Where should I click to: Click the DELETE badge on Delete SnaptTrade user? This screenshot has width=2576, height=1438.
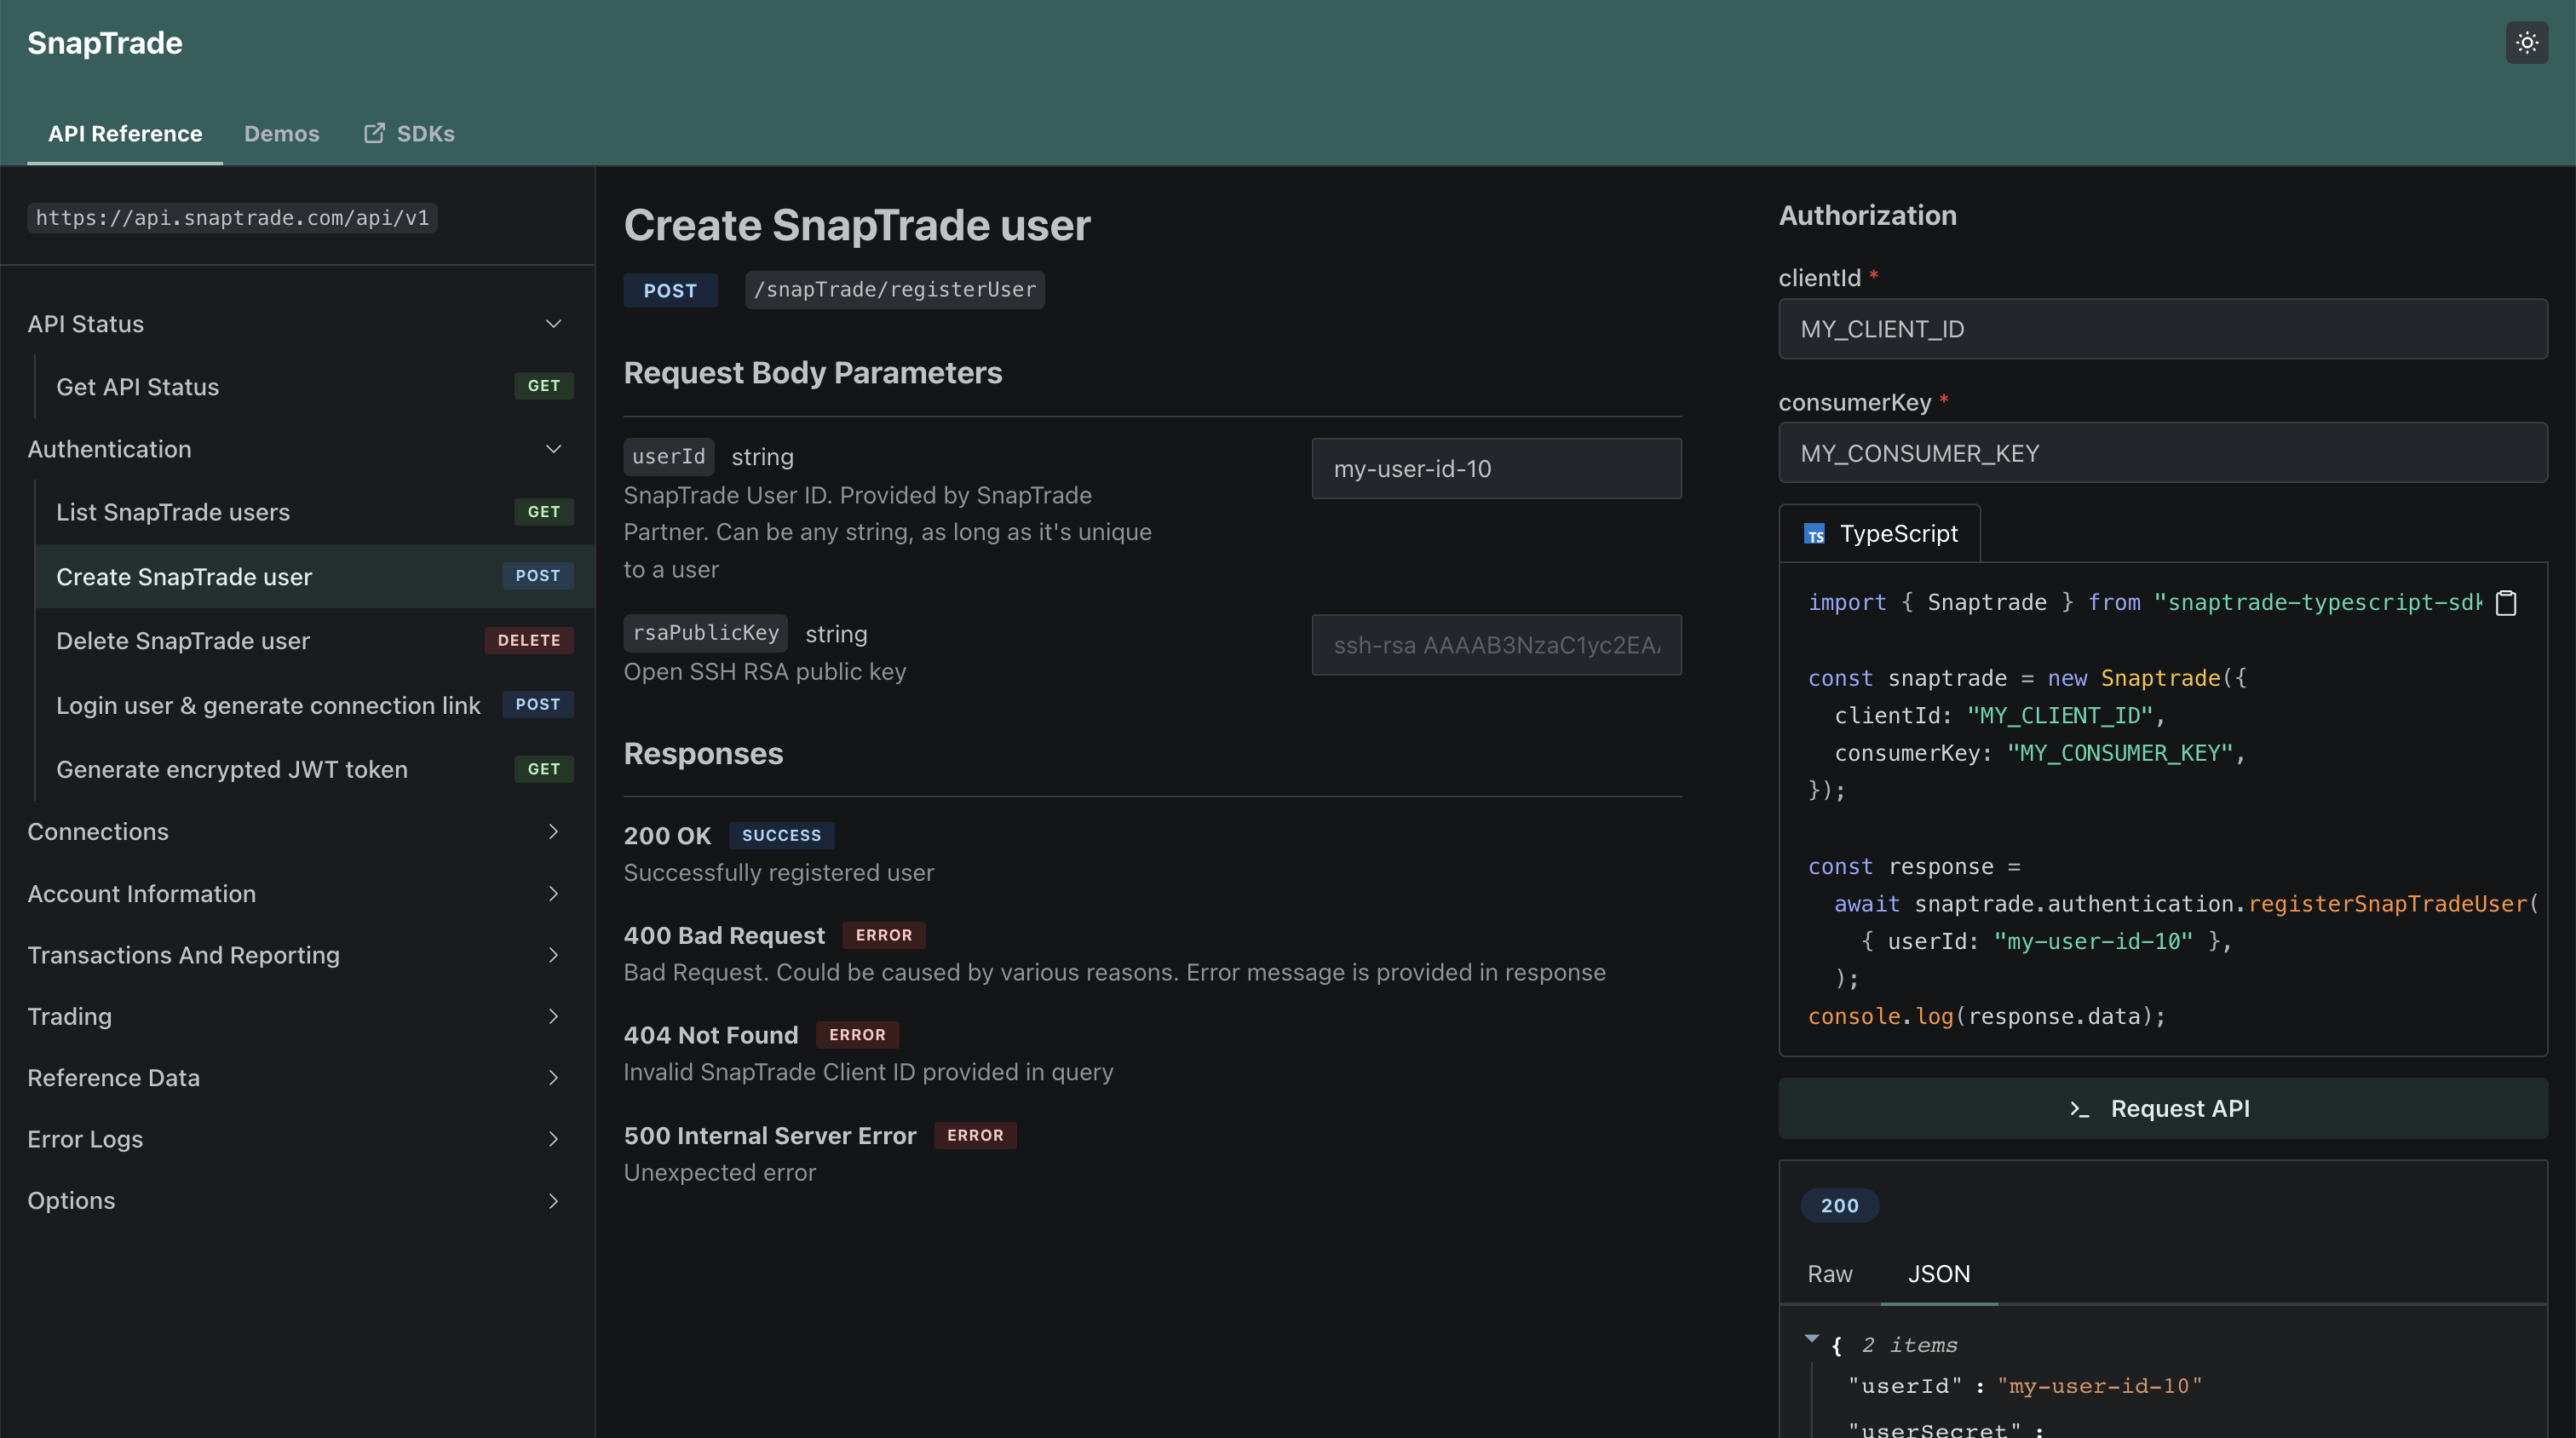pos(529,641)
